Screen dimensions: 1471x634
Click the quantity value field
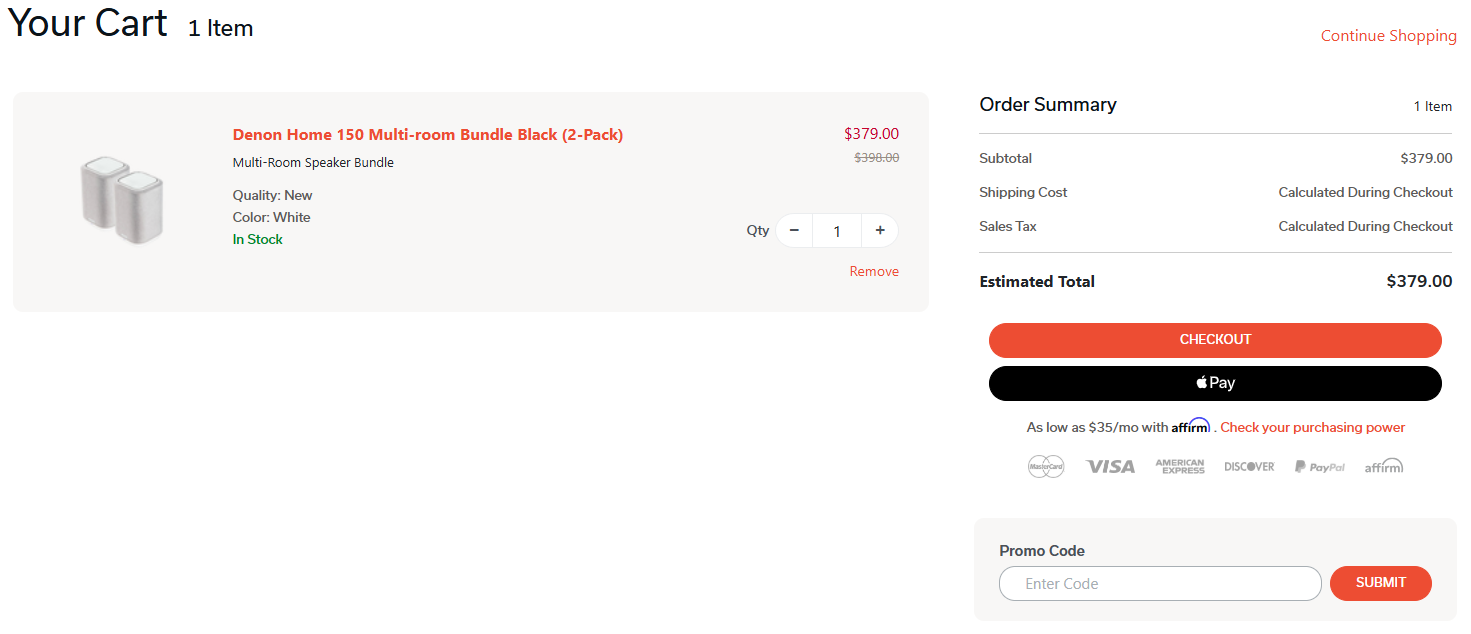click(x=836, y=230)
